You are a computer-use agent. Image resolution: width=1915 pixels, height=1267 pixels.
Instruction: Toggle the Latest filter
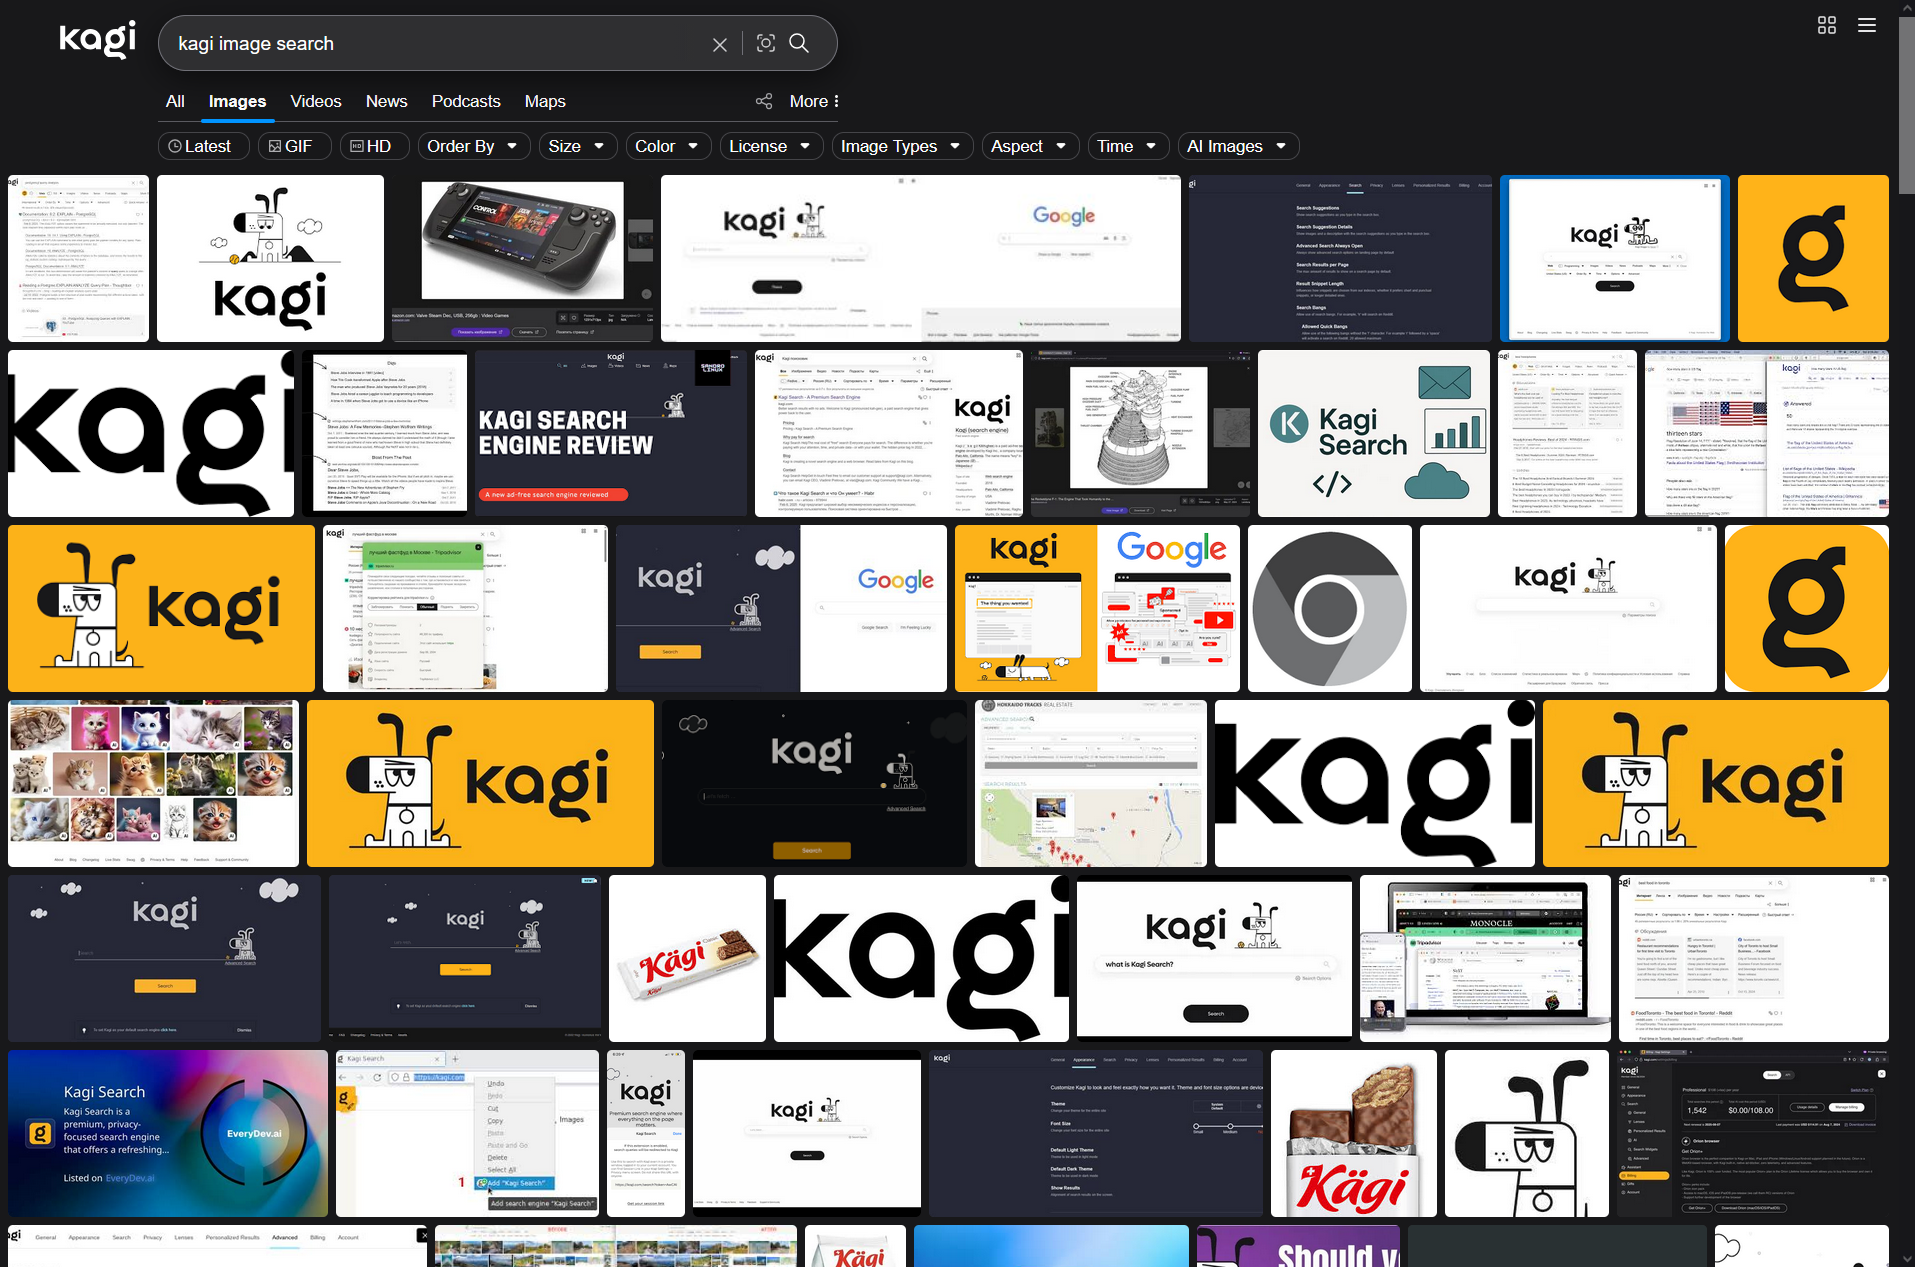tap(199, 146)
